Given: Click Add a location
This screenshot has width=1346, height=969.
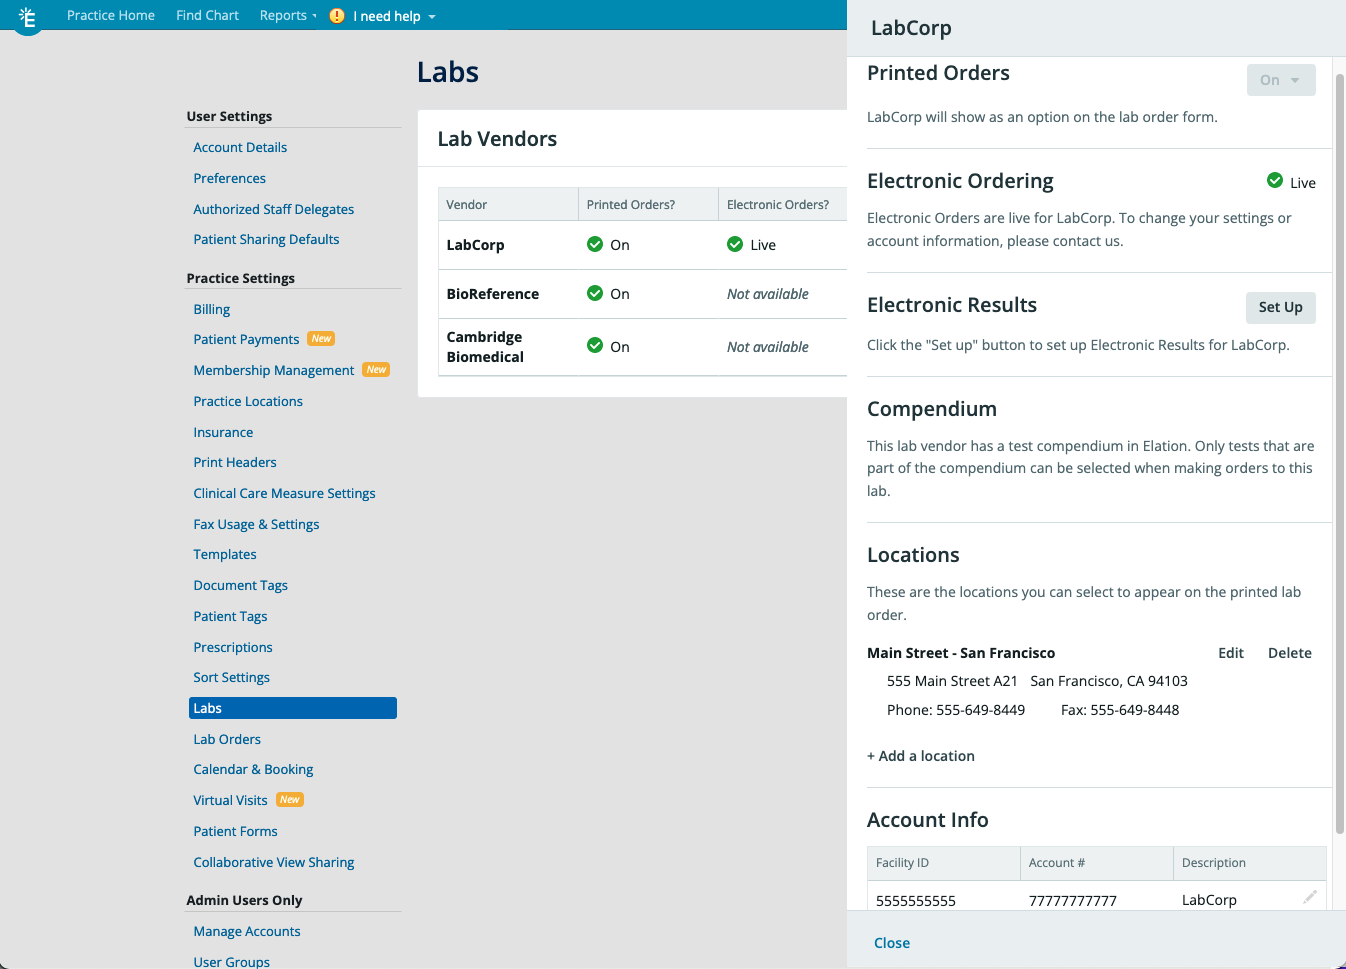Looking at the screenshot, I should click(x=920, y=755).
